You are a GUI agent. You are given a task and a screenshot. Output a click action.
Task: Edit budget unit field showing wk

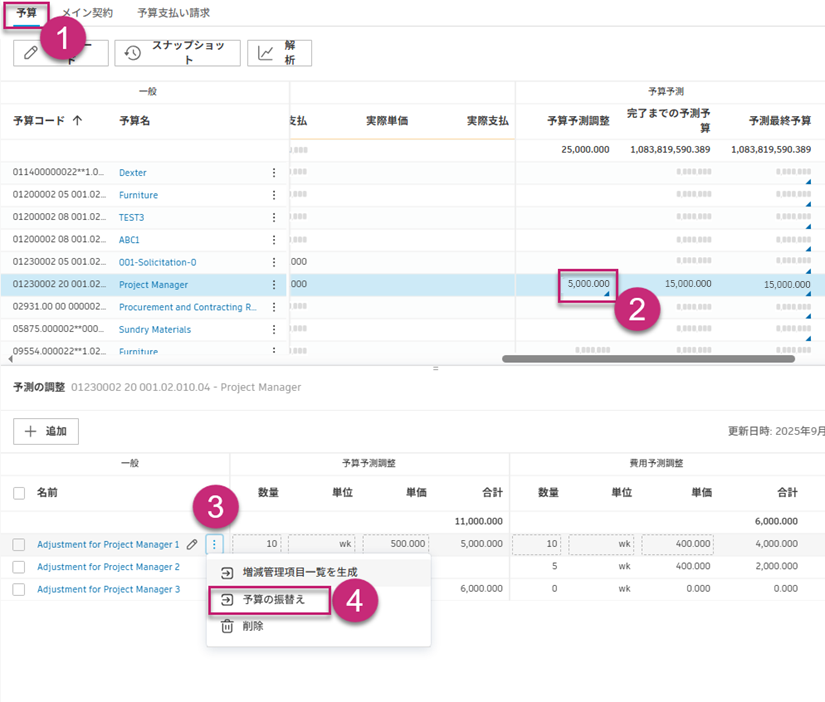tap(321, 544)
